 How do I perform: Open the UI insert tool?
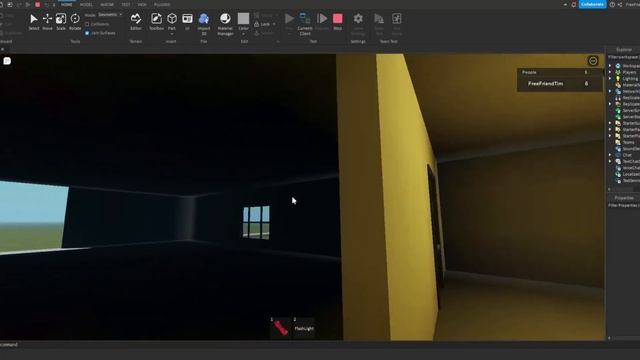(x=187, y=22)
